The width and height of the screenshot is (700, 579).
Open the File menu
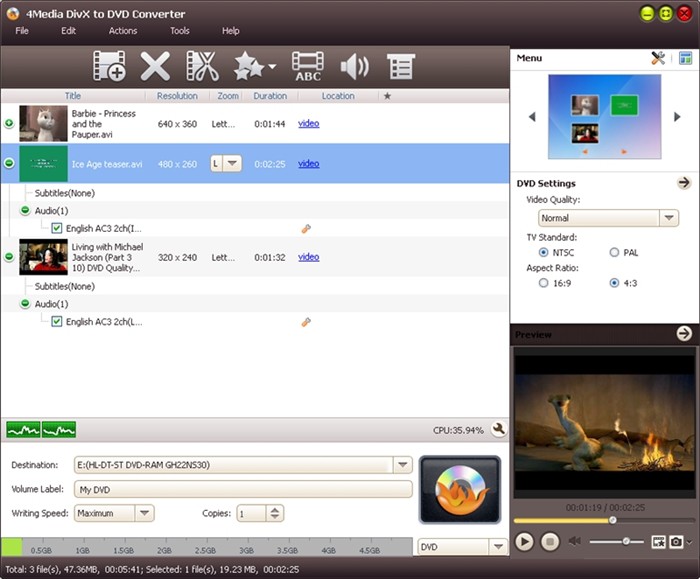coord(22,31)
